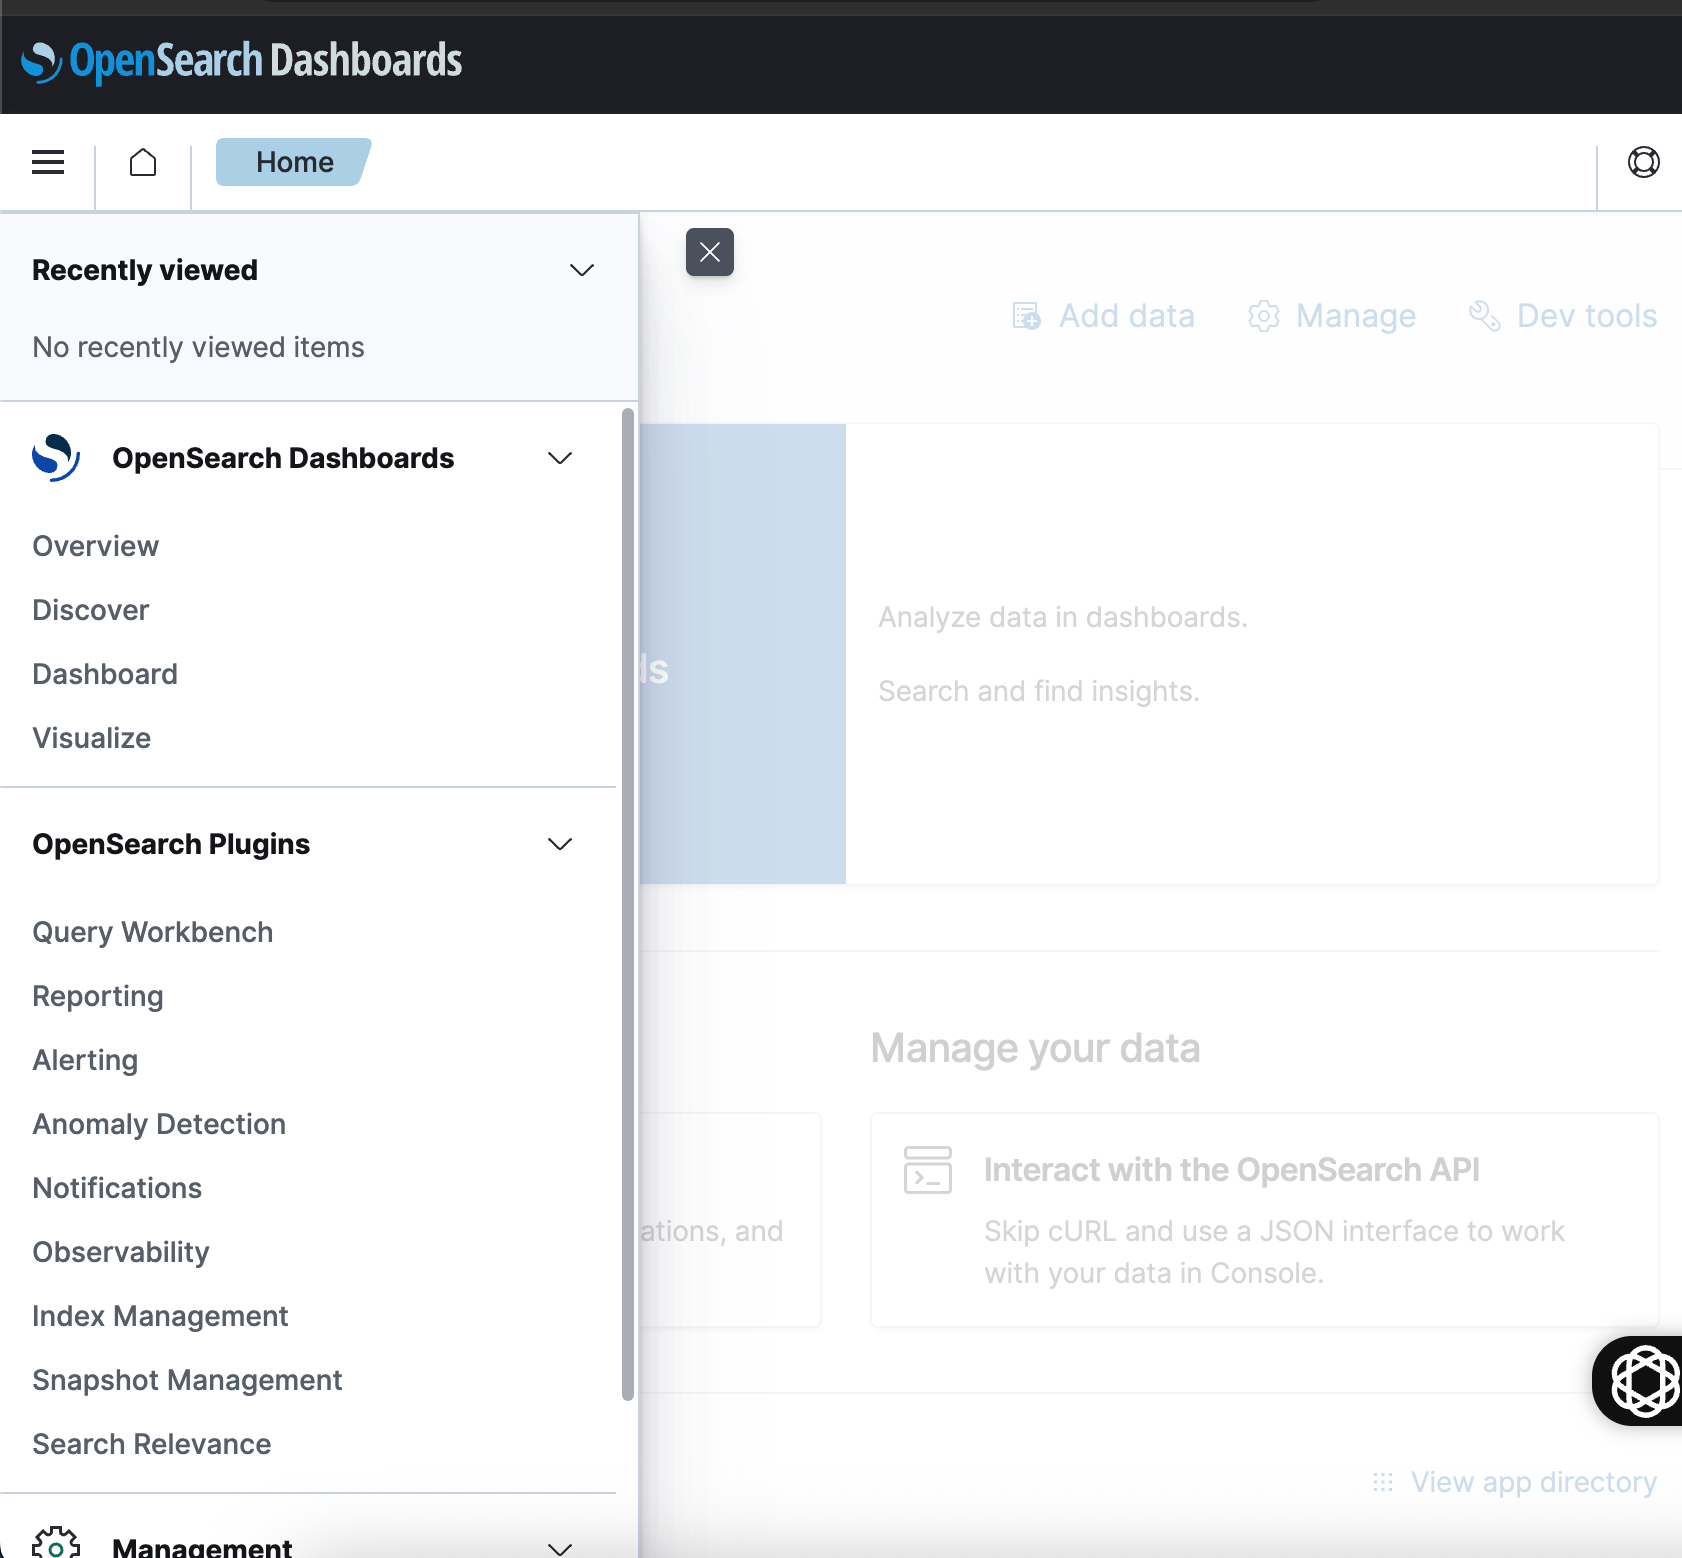Open Observability plugin

pyautogui.click(x=121, y=1252)
